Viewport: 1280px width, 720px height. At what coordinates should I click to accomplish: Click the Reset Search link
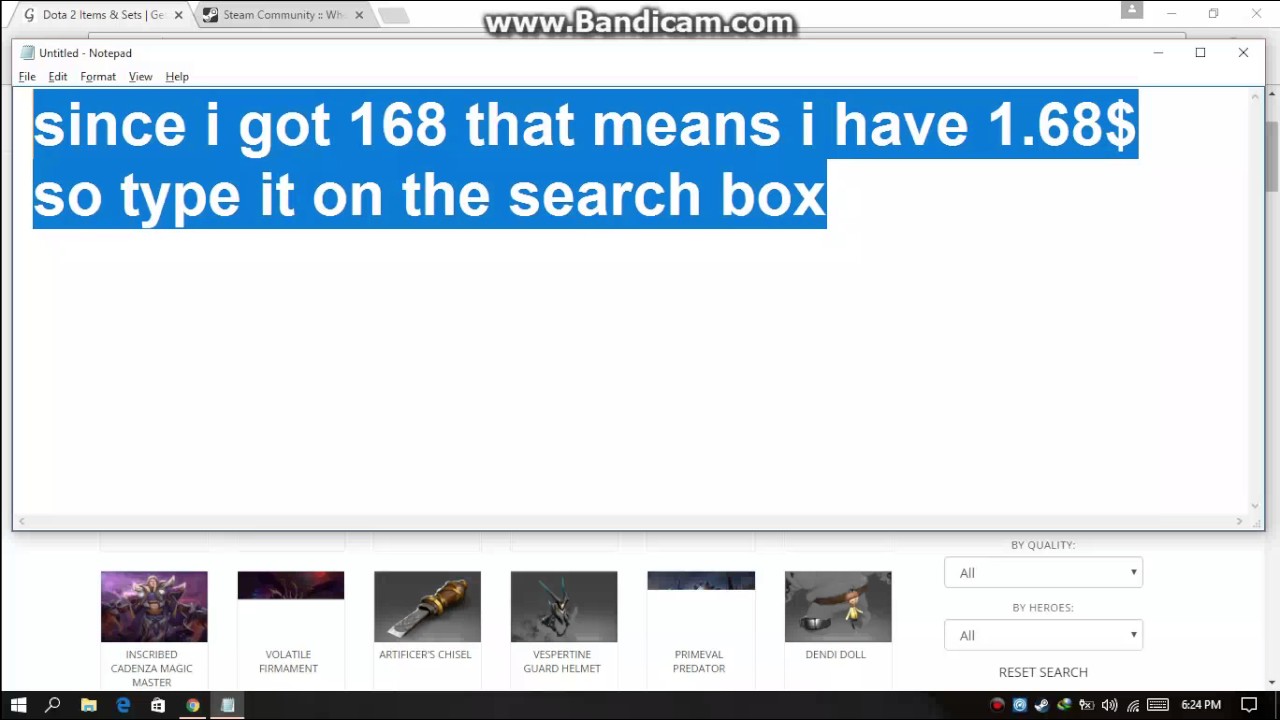point(1043,672)
